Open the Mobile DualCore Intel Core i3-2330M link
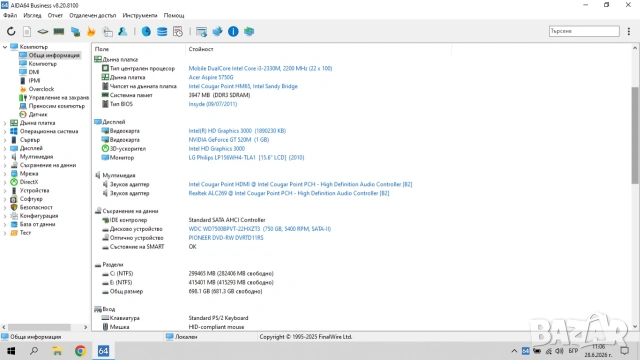Screen dimensions: 640x360 [260, 68]
